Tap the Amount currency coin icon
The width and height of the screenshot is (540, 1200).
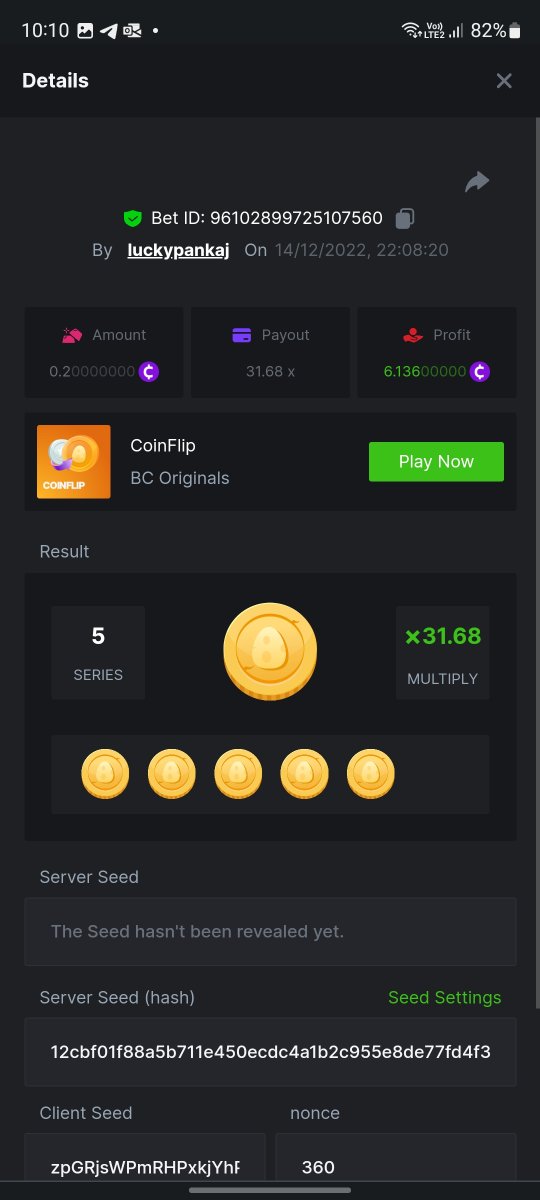click(x=148, y=371)
